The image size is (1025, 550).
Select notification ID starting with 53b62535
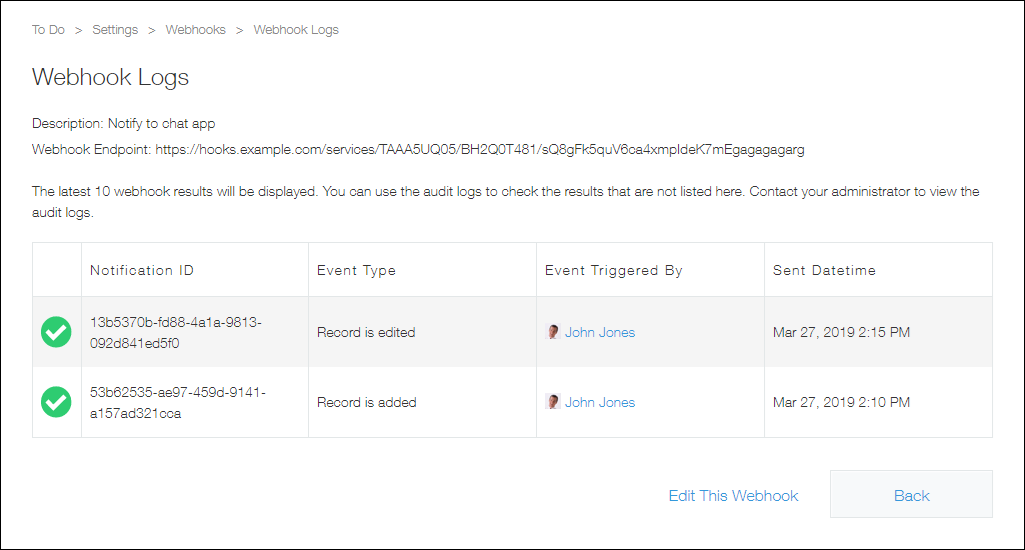tap(177, 402)
